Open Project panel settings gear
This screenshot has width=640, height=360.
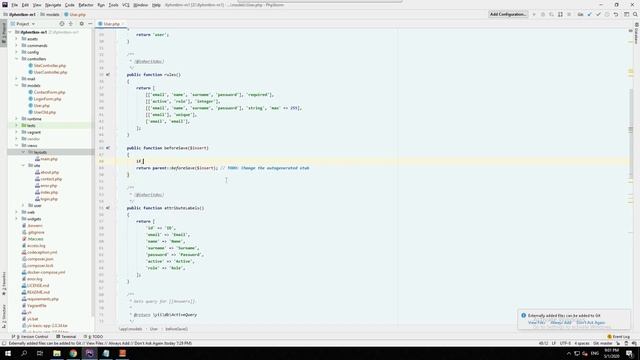pyautogui.click(x=81, y=24)
